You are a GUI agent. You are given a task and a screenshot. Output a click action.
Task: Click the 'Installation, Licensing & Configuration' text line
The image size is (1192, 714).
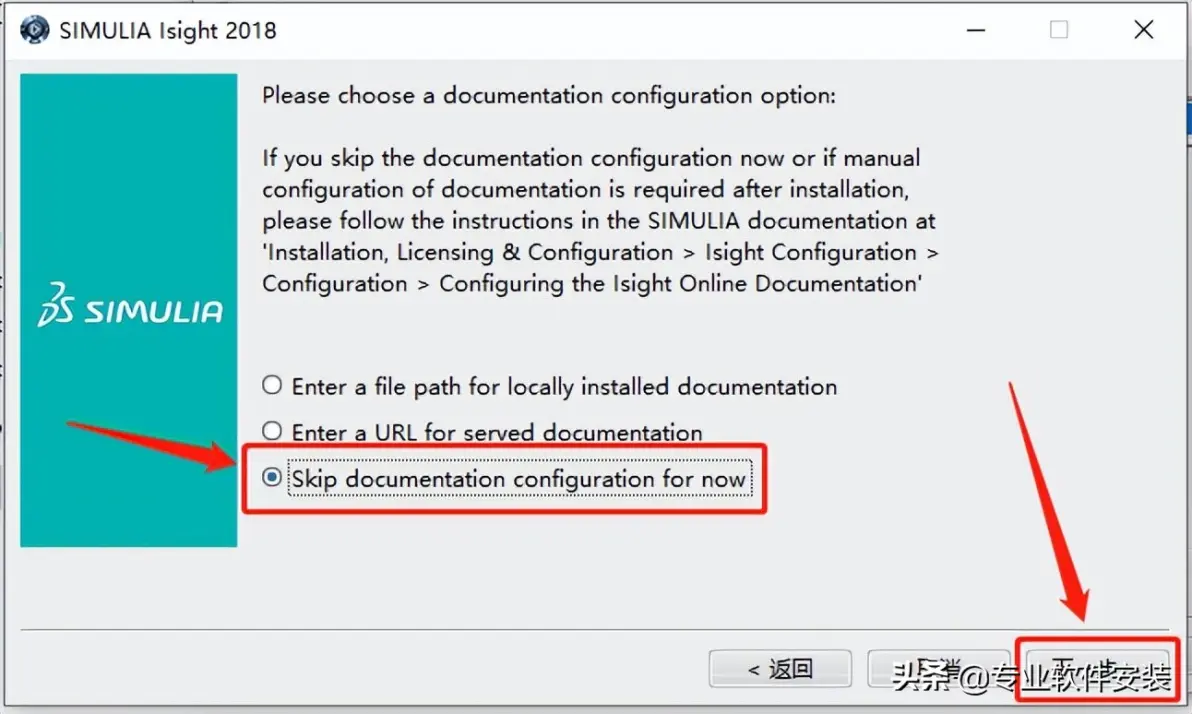click(x=468, y=252)
